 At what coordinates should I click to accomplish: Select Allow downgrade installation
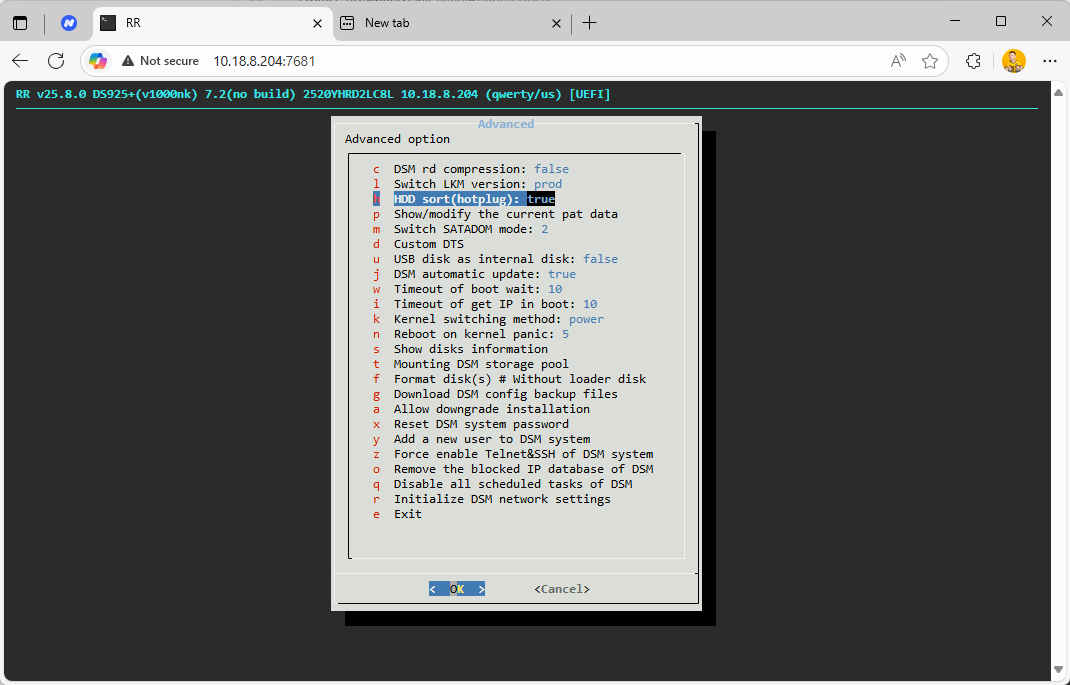[x=482, y=409]
